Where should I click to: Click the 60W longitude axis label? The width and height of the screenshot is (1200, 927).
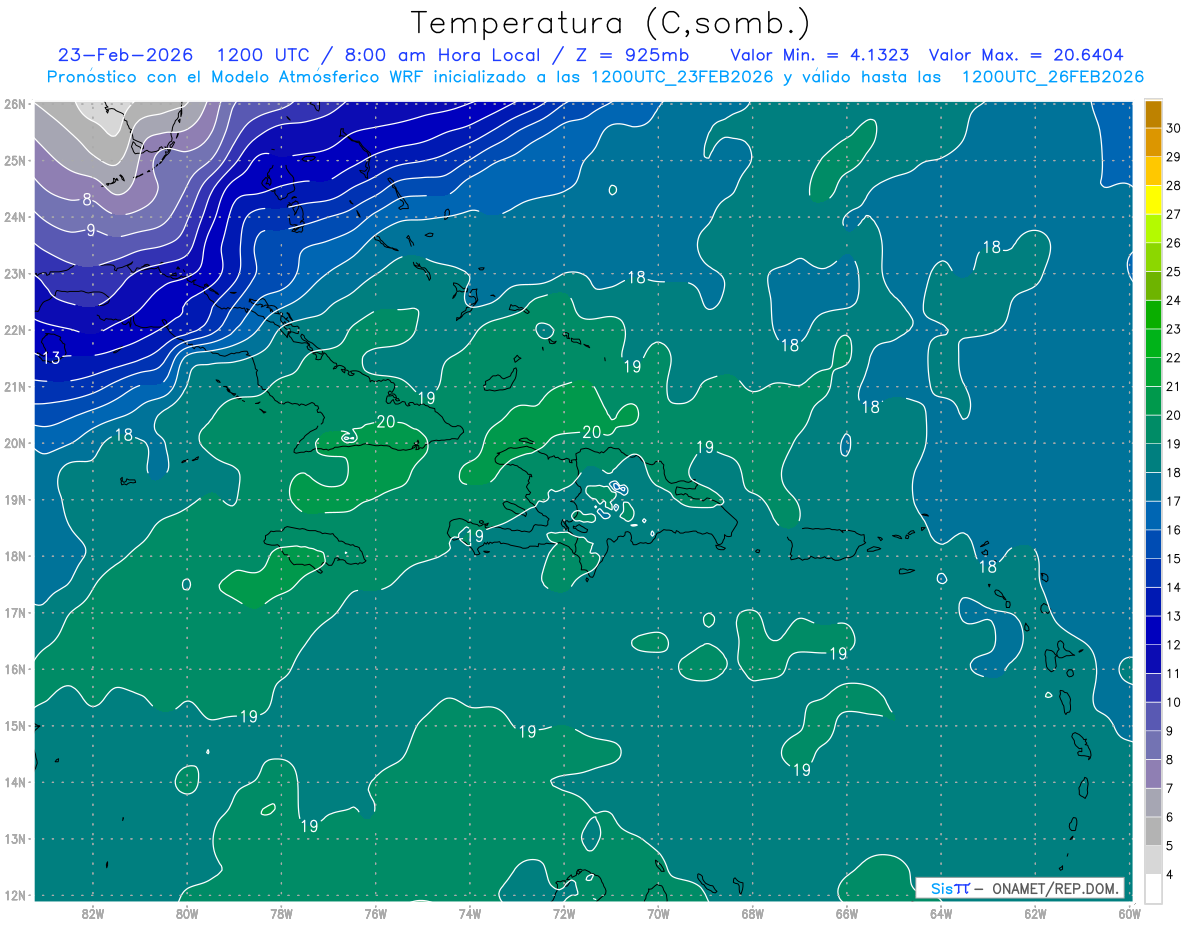pyautogui.click(x=1129, y=913)
